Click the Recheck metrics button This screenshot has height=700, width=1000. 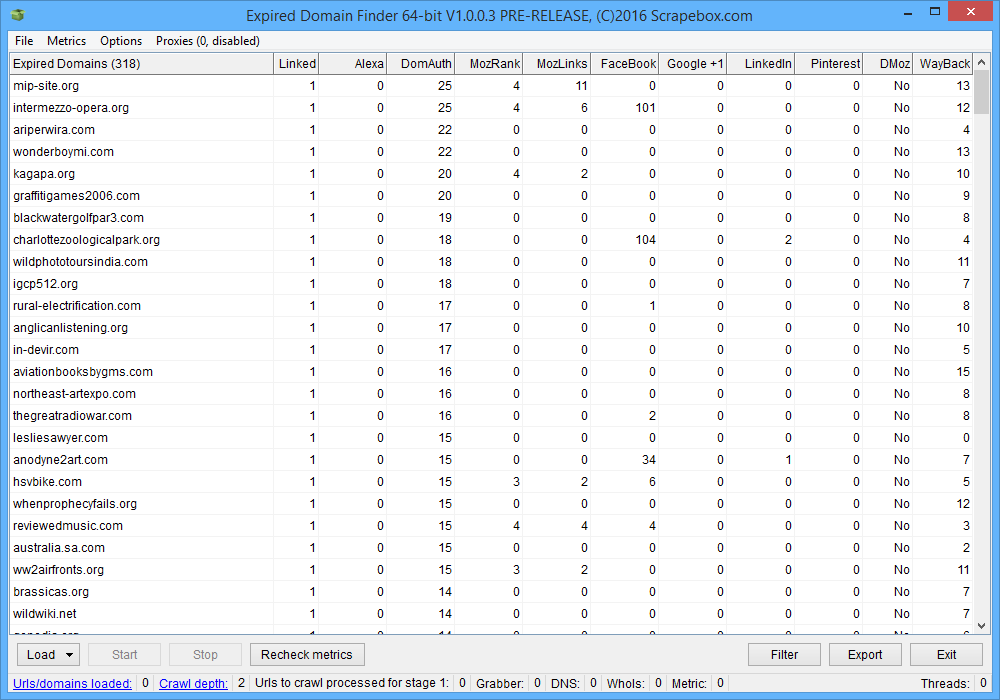coord(307,655)
